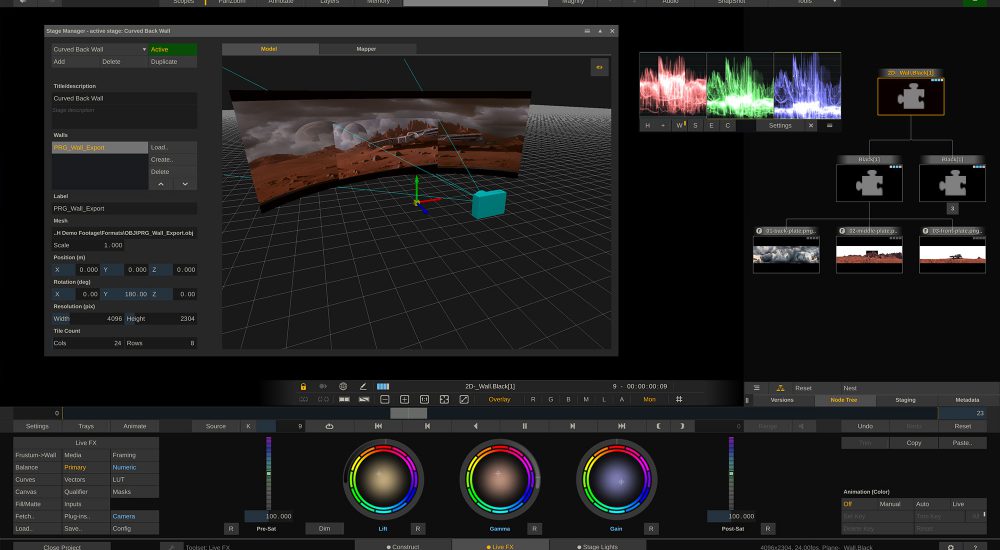The image size is (1000, 550).
Task: Open the Curved Back Wall stage dropdown
Action: 99,49
